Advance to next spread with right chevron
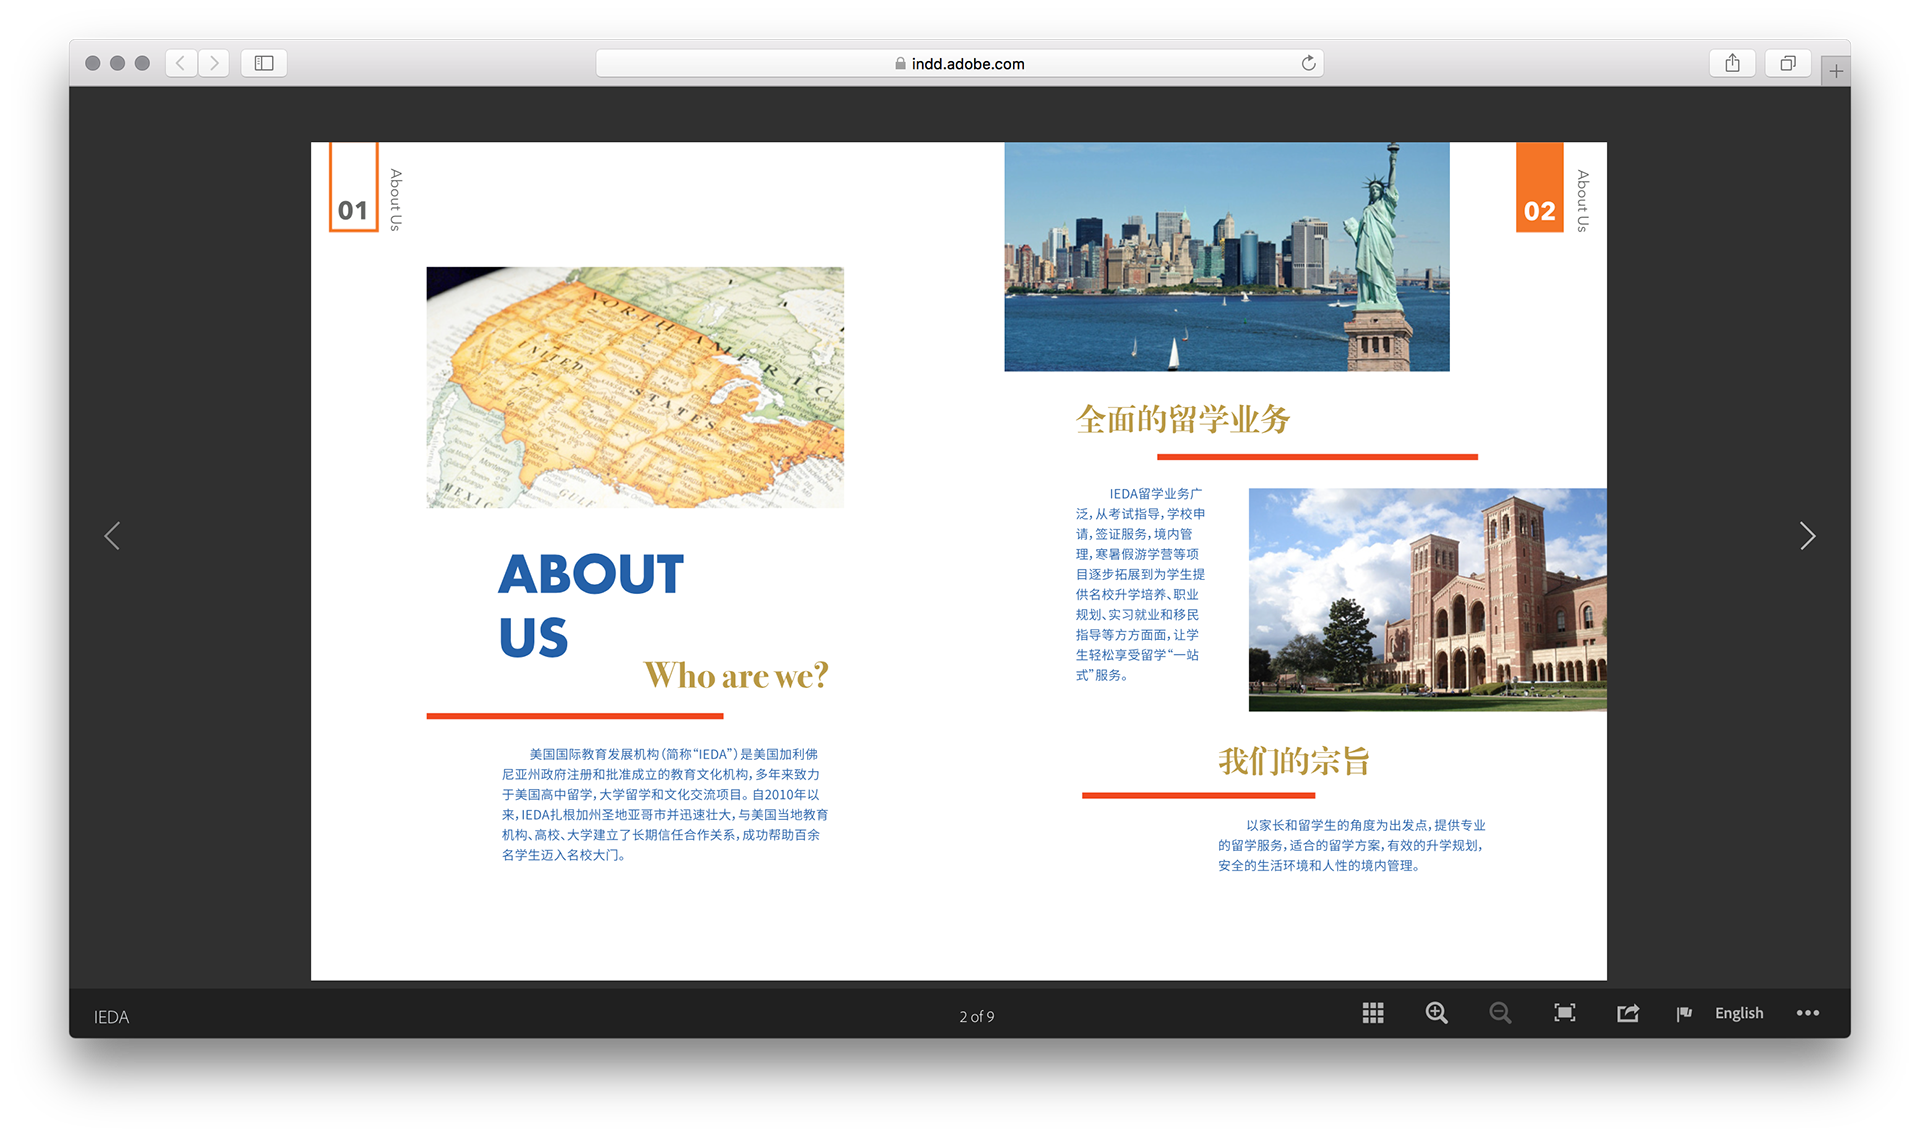Image resolution: width=1920 pixels, height=1137 pixels. (1807, 536)
